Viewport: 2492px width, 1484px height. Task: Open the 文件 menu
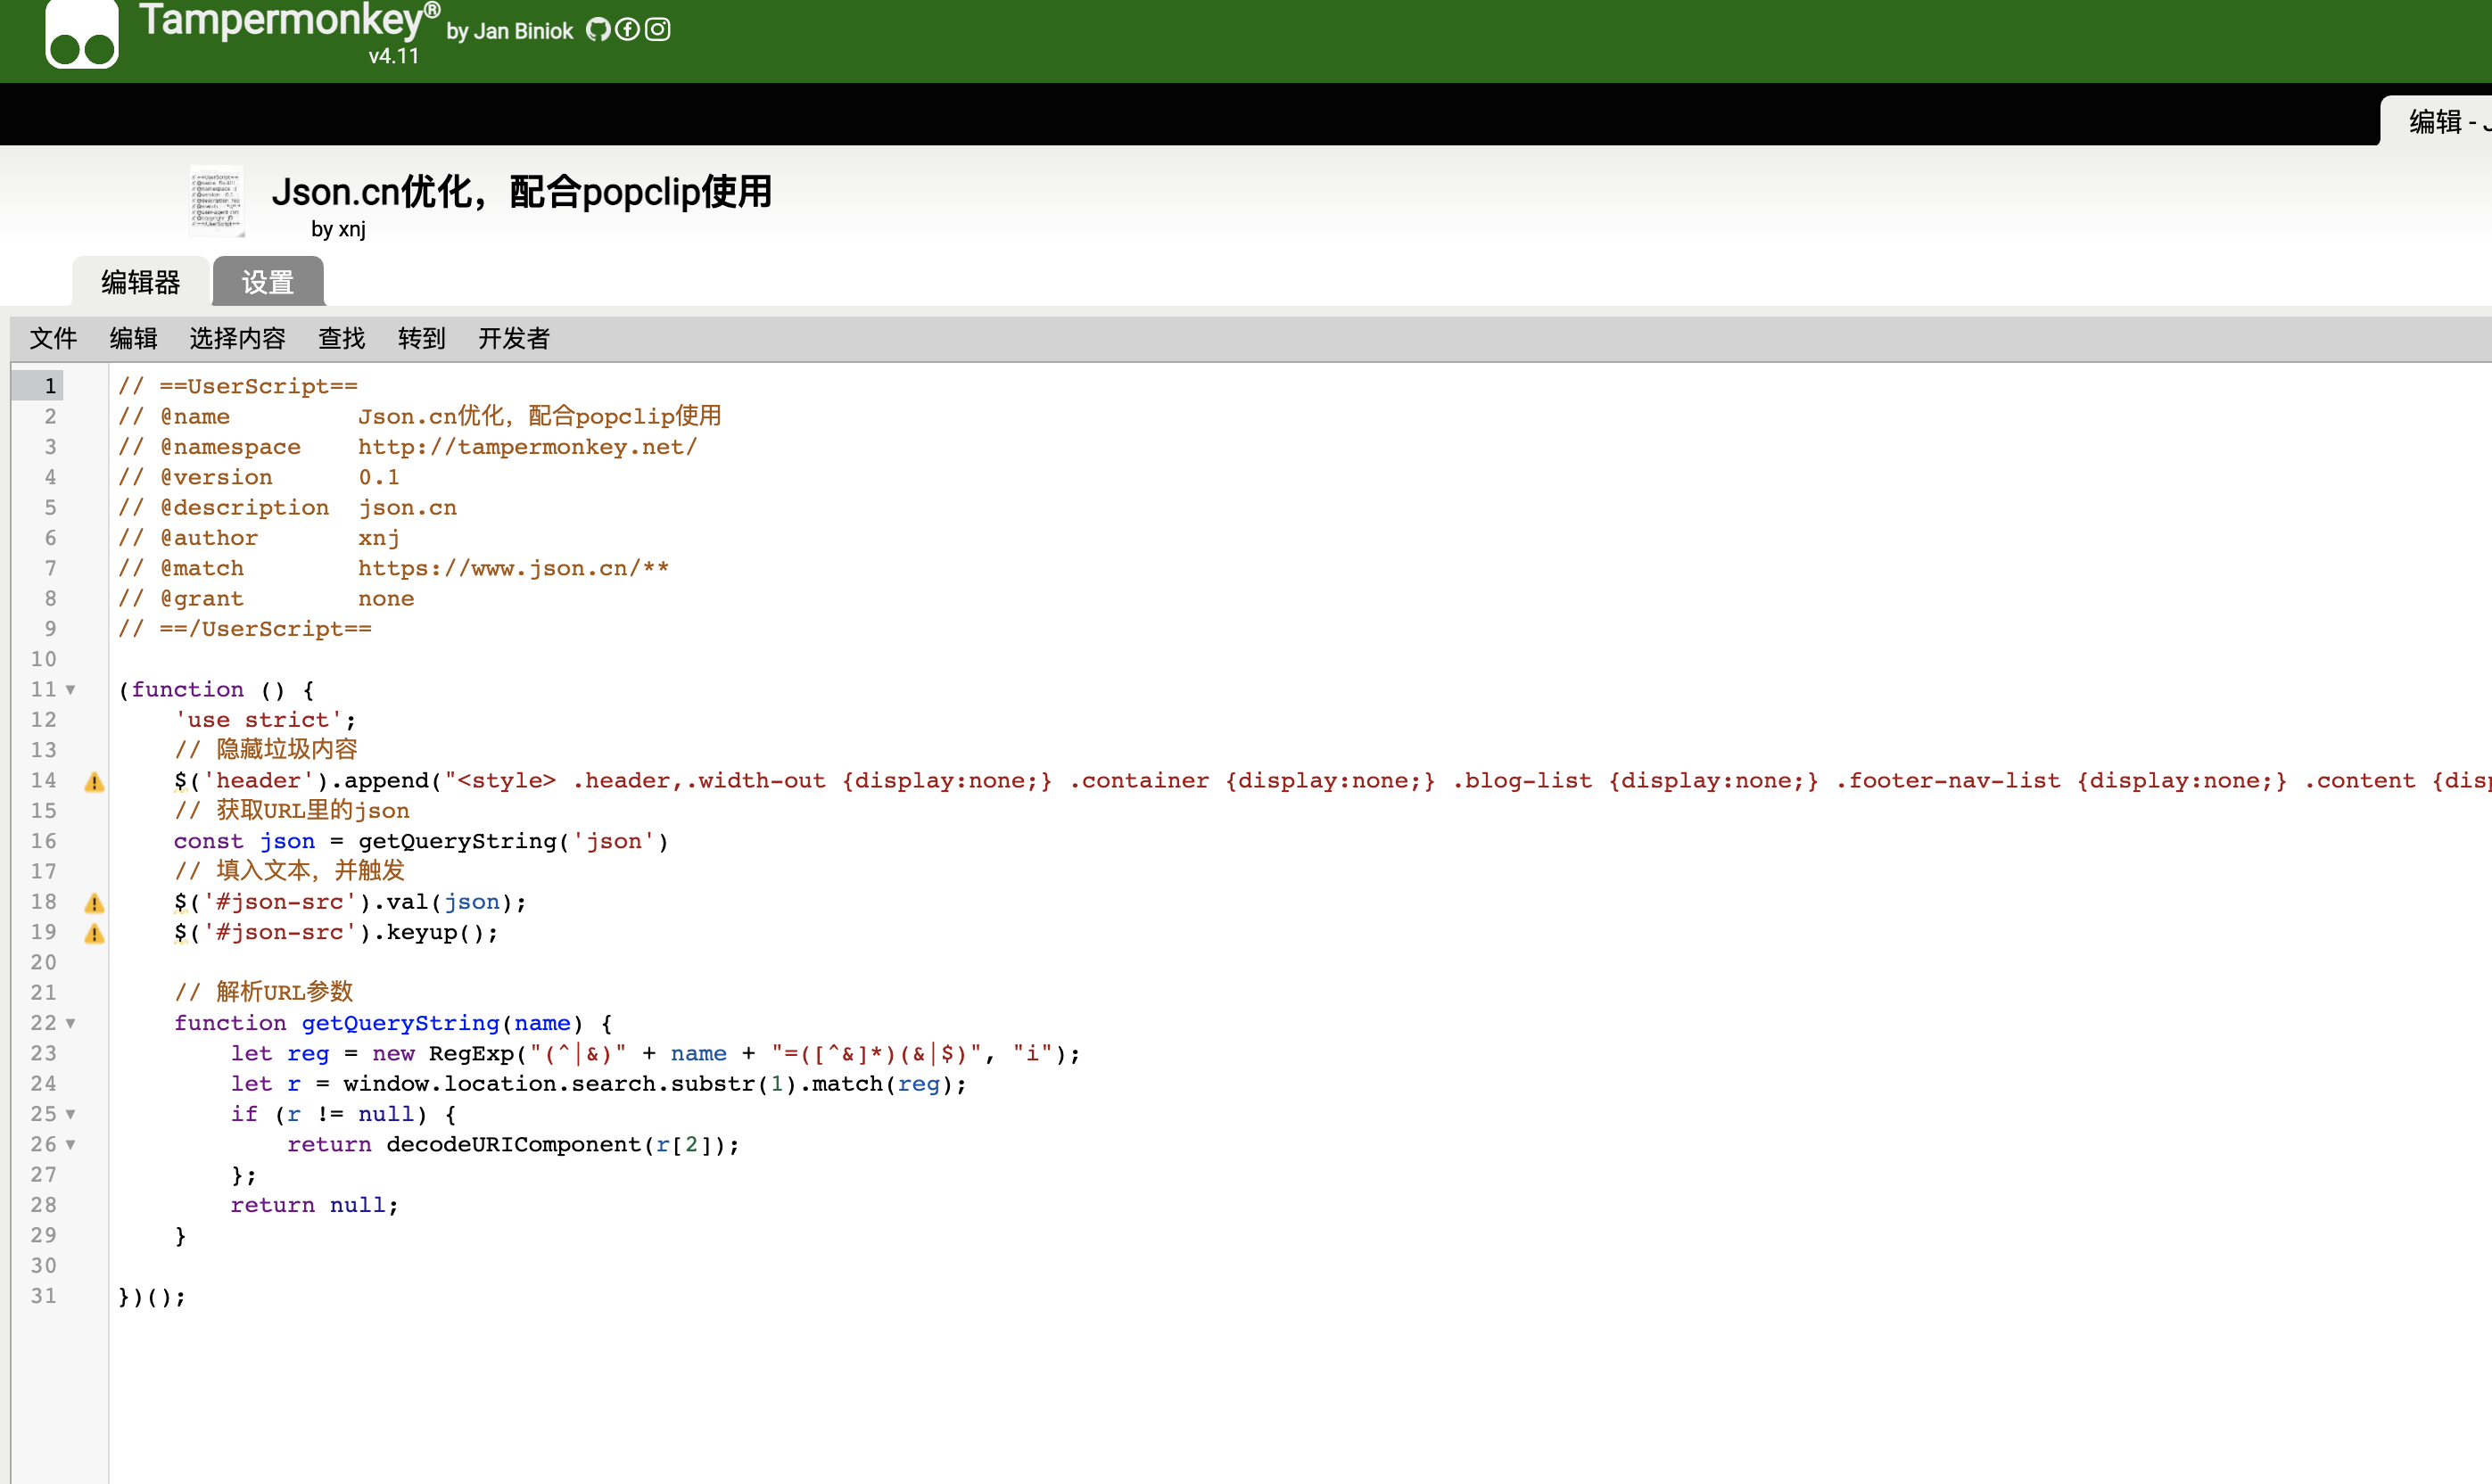pos(53,339)
